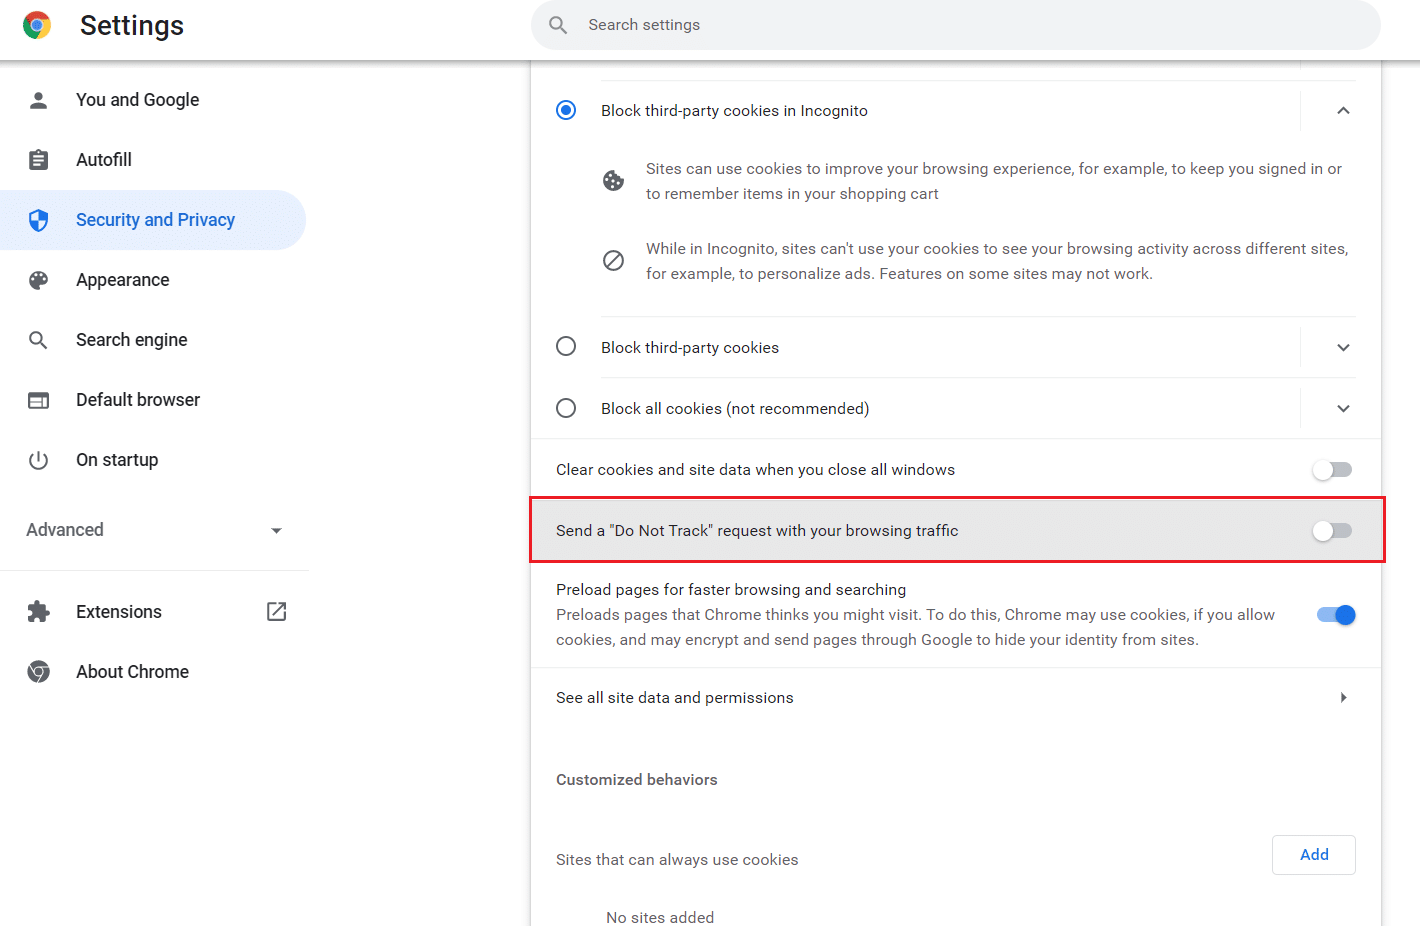Open You and Google settings section

click(138, 100)
